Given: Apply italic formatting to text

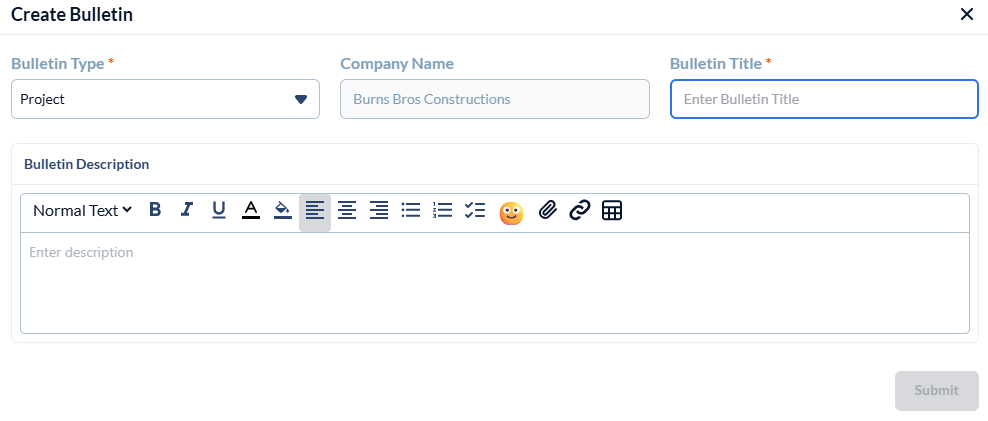Looking at the screenshot, I should 187,210.
